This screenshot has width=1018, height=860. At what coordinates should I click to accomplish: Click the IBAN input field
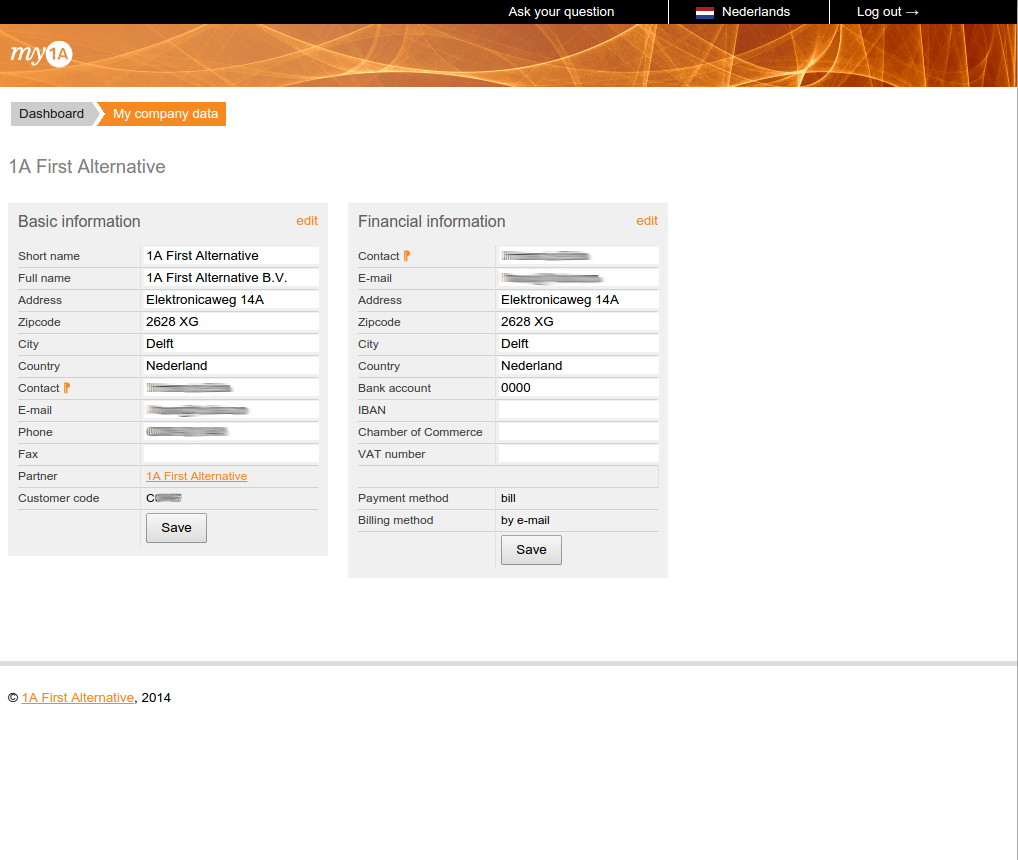click(x=578, y=410)
